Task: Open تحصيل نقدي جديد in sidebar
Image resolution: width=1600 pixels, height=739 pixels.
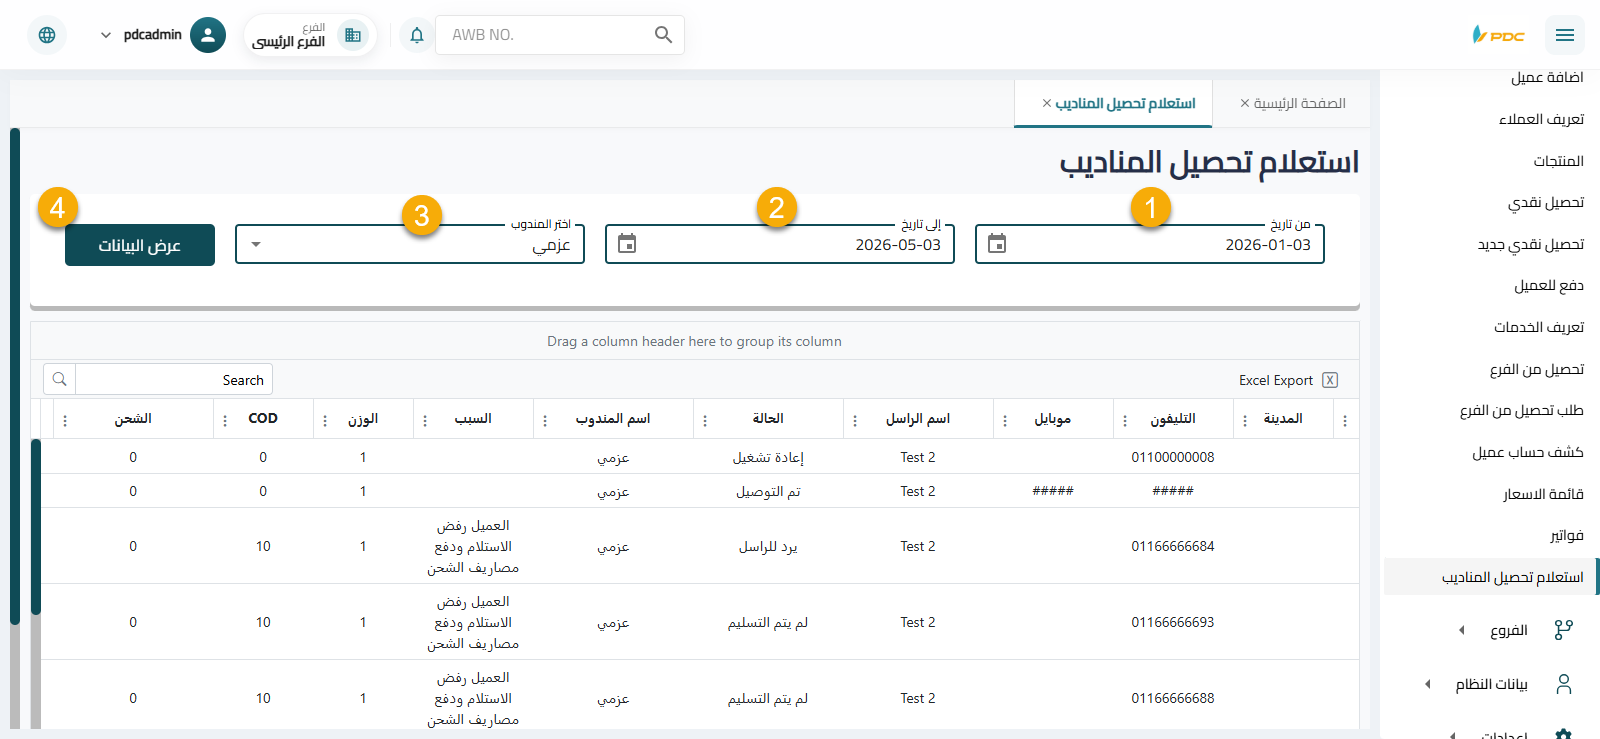Action: pos(1531,244)
